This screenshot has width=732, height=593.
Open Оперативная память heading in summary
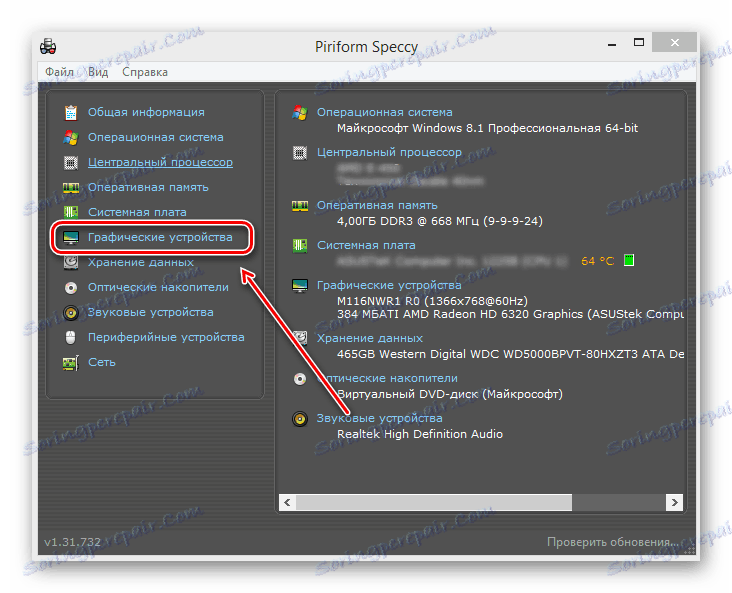(377, 205)
